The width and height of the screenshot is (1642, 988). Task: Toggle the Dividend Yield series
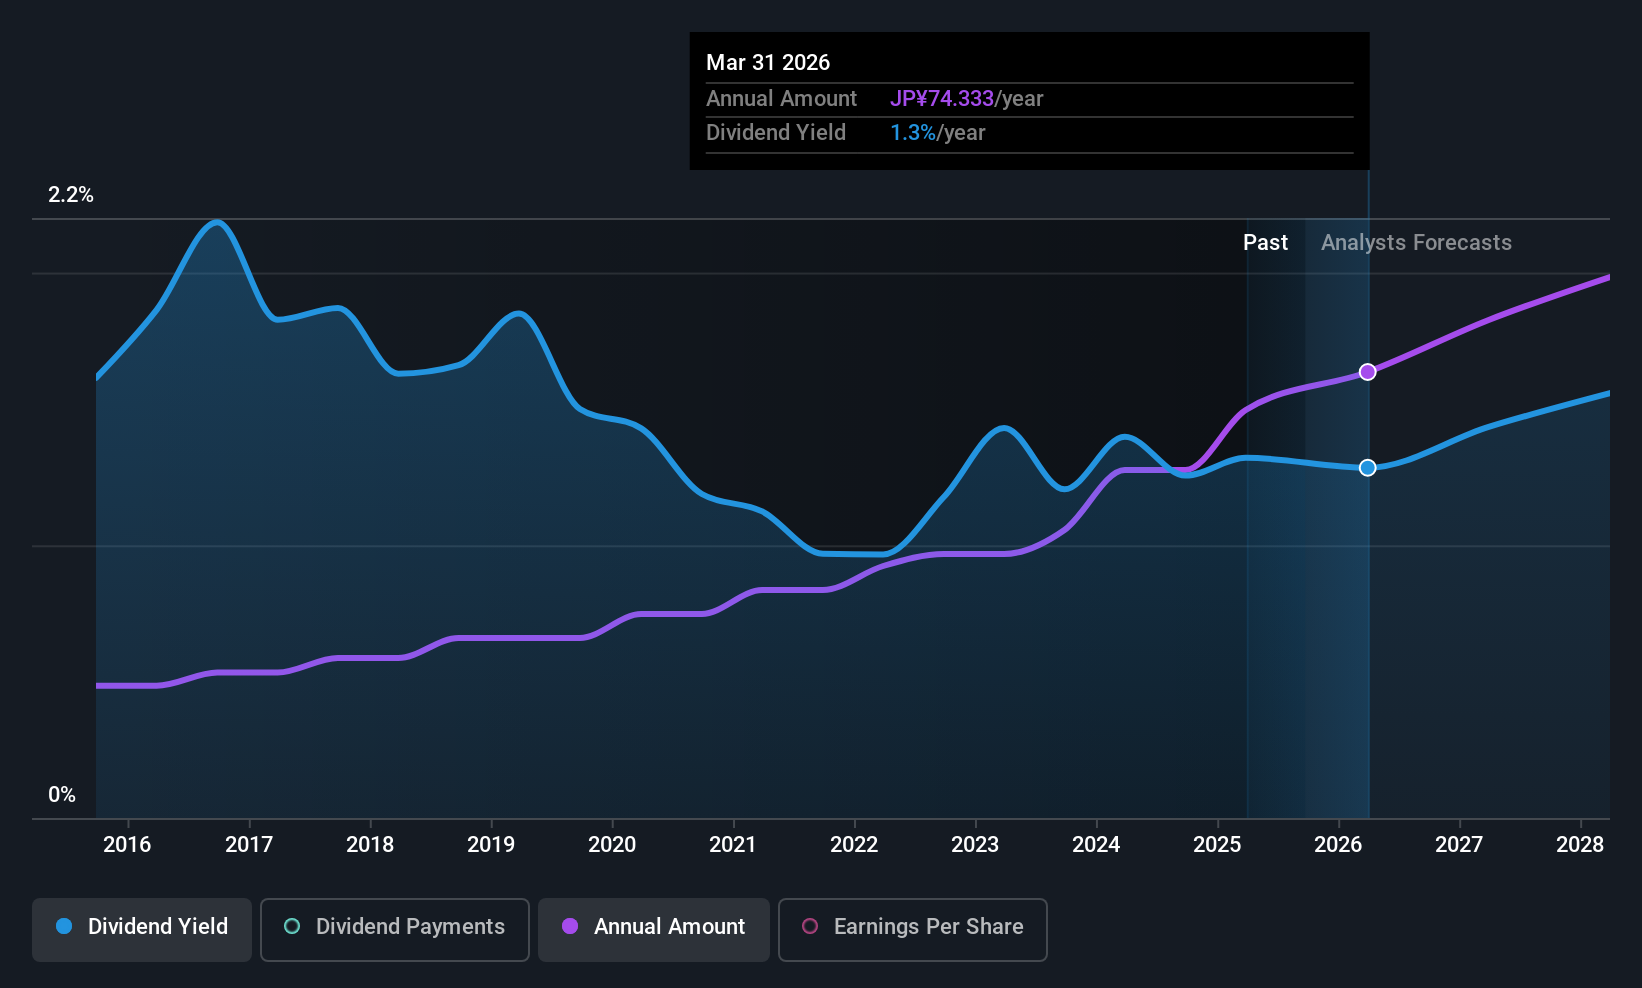click(142, 929)
